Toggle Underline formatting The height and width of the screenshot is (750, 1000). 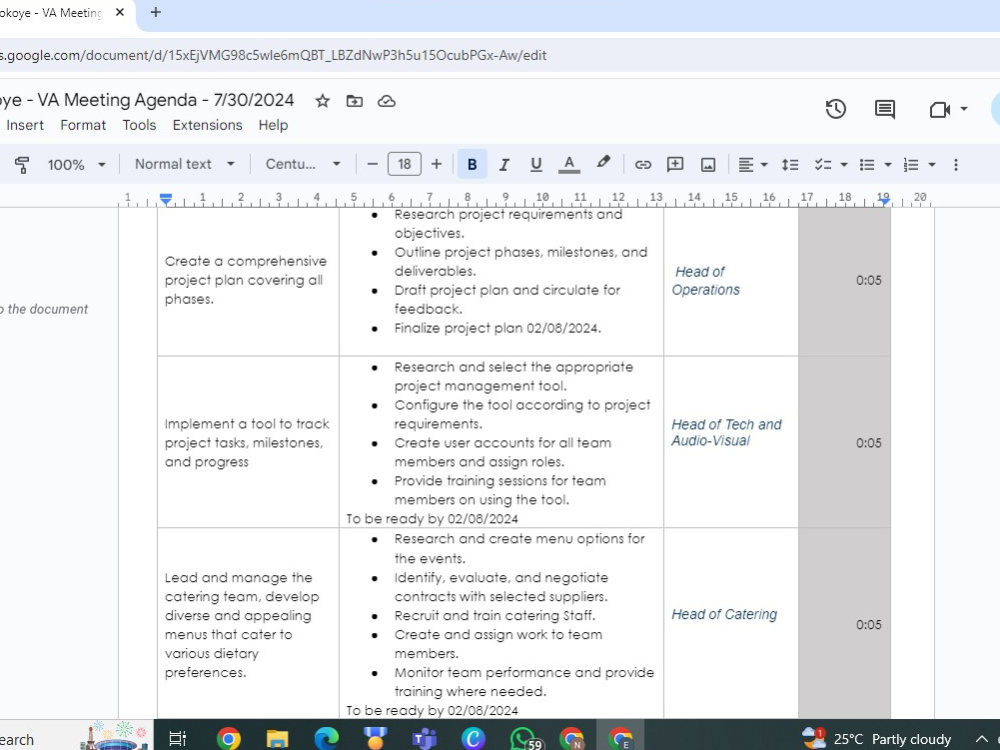536,165
